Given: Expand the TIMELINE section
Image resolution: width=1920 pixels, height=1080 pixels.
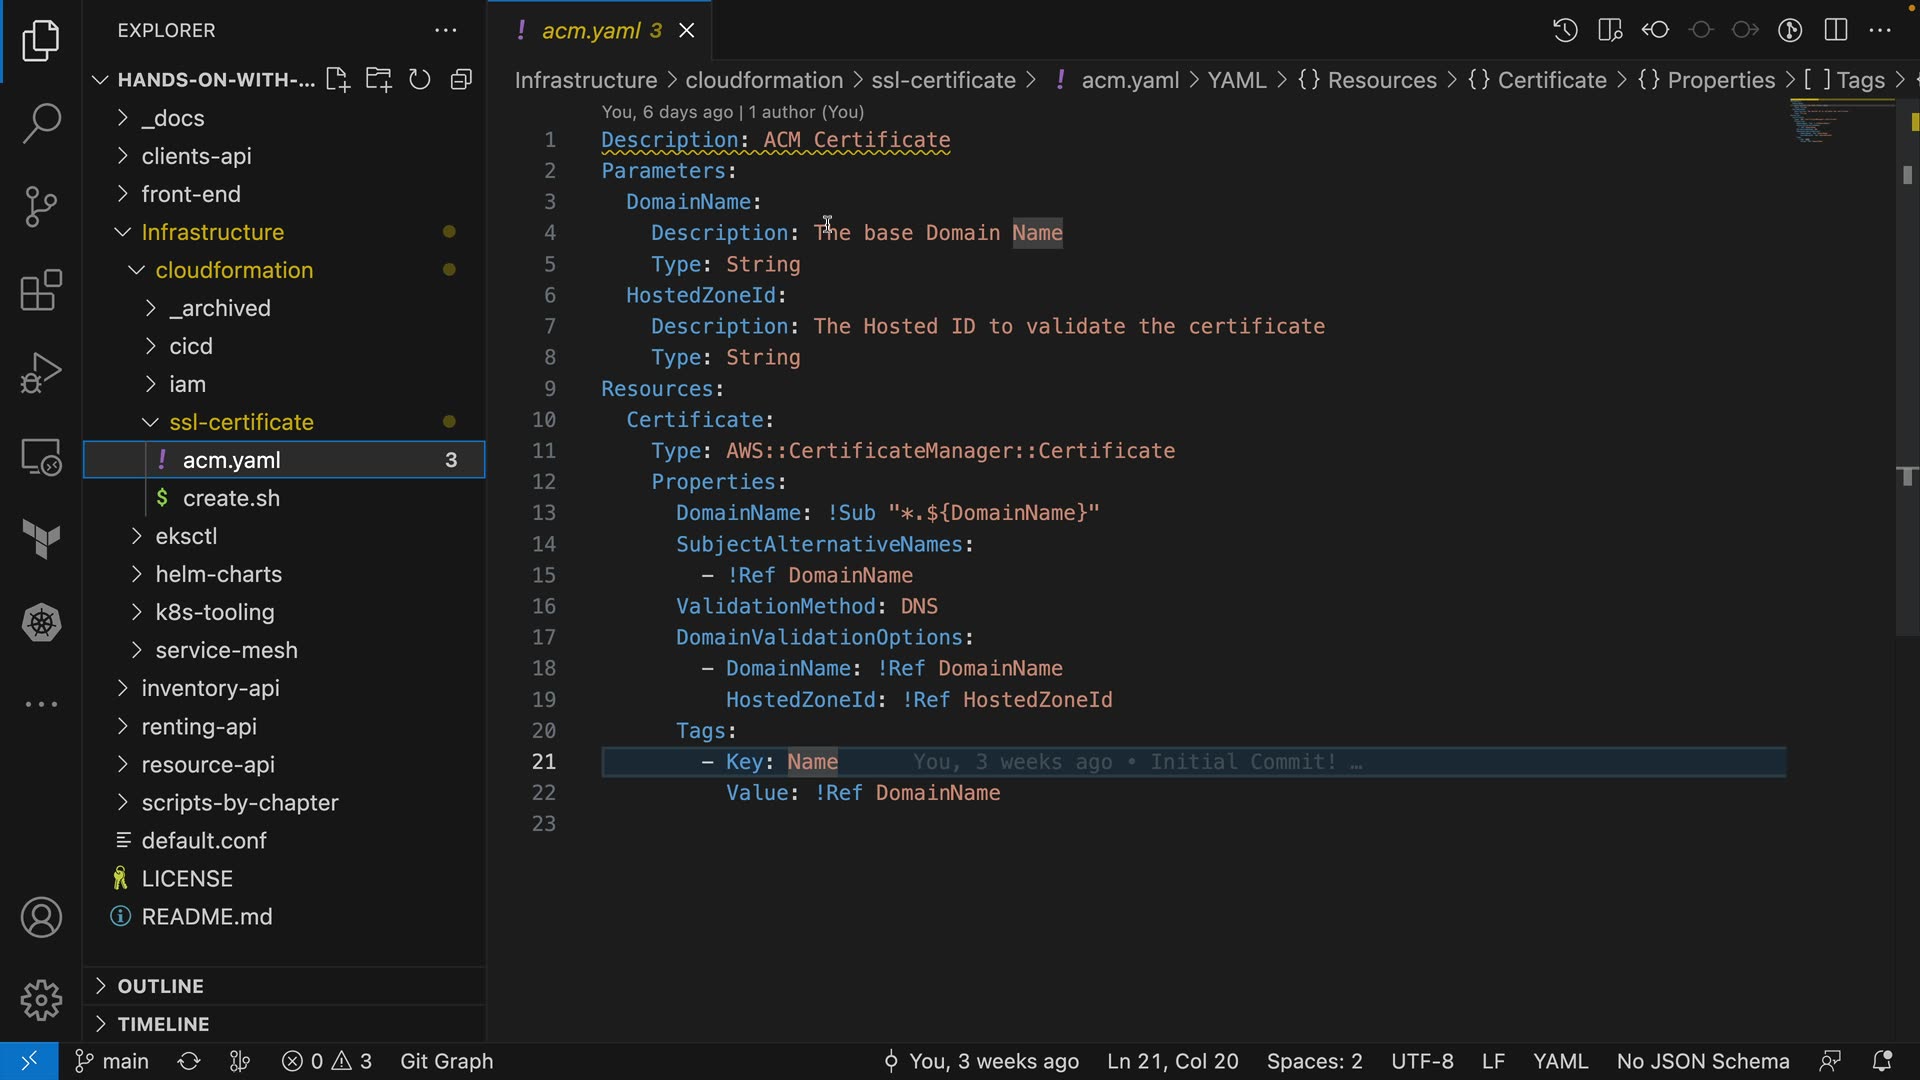Looking at the screenshot, I should point(163,1024).
